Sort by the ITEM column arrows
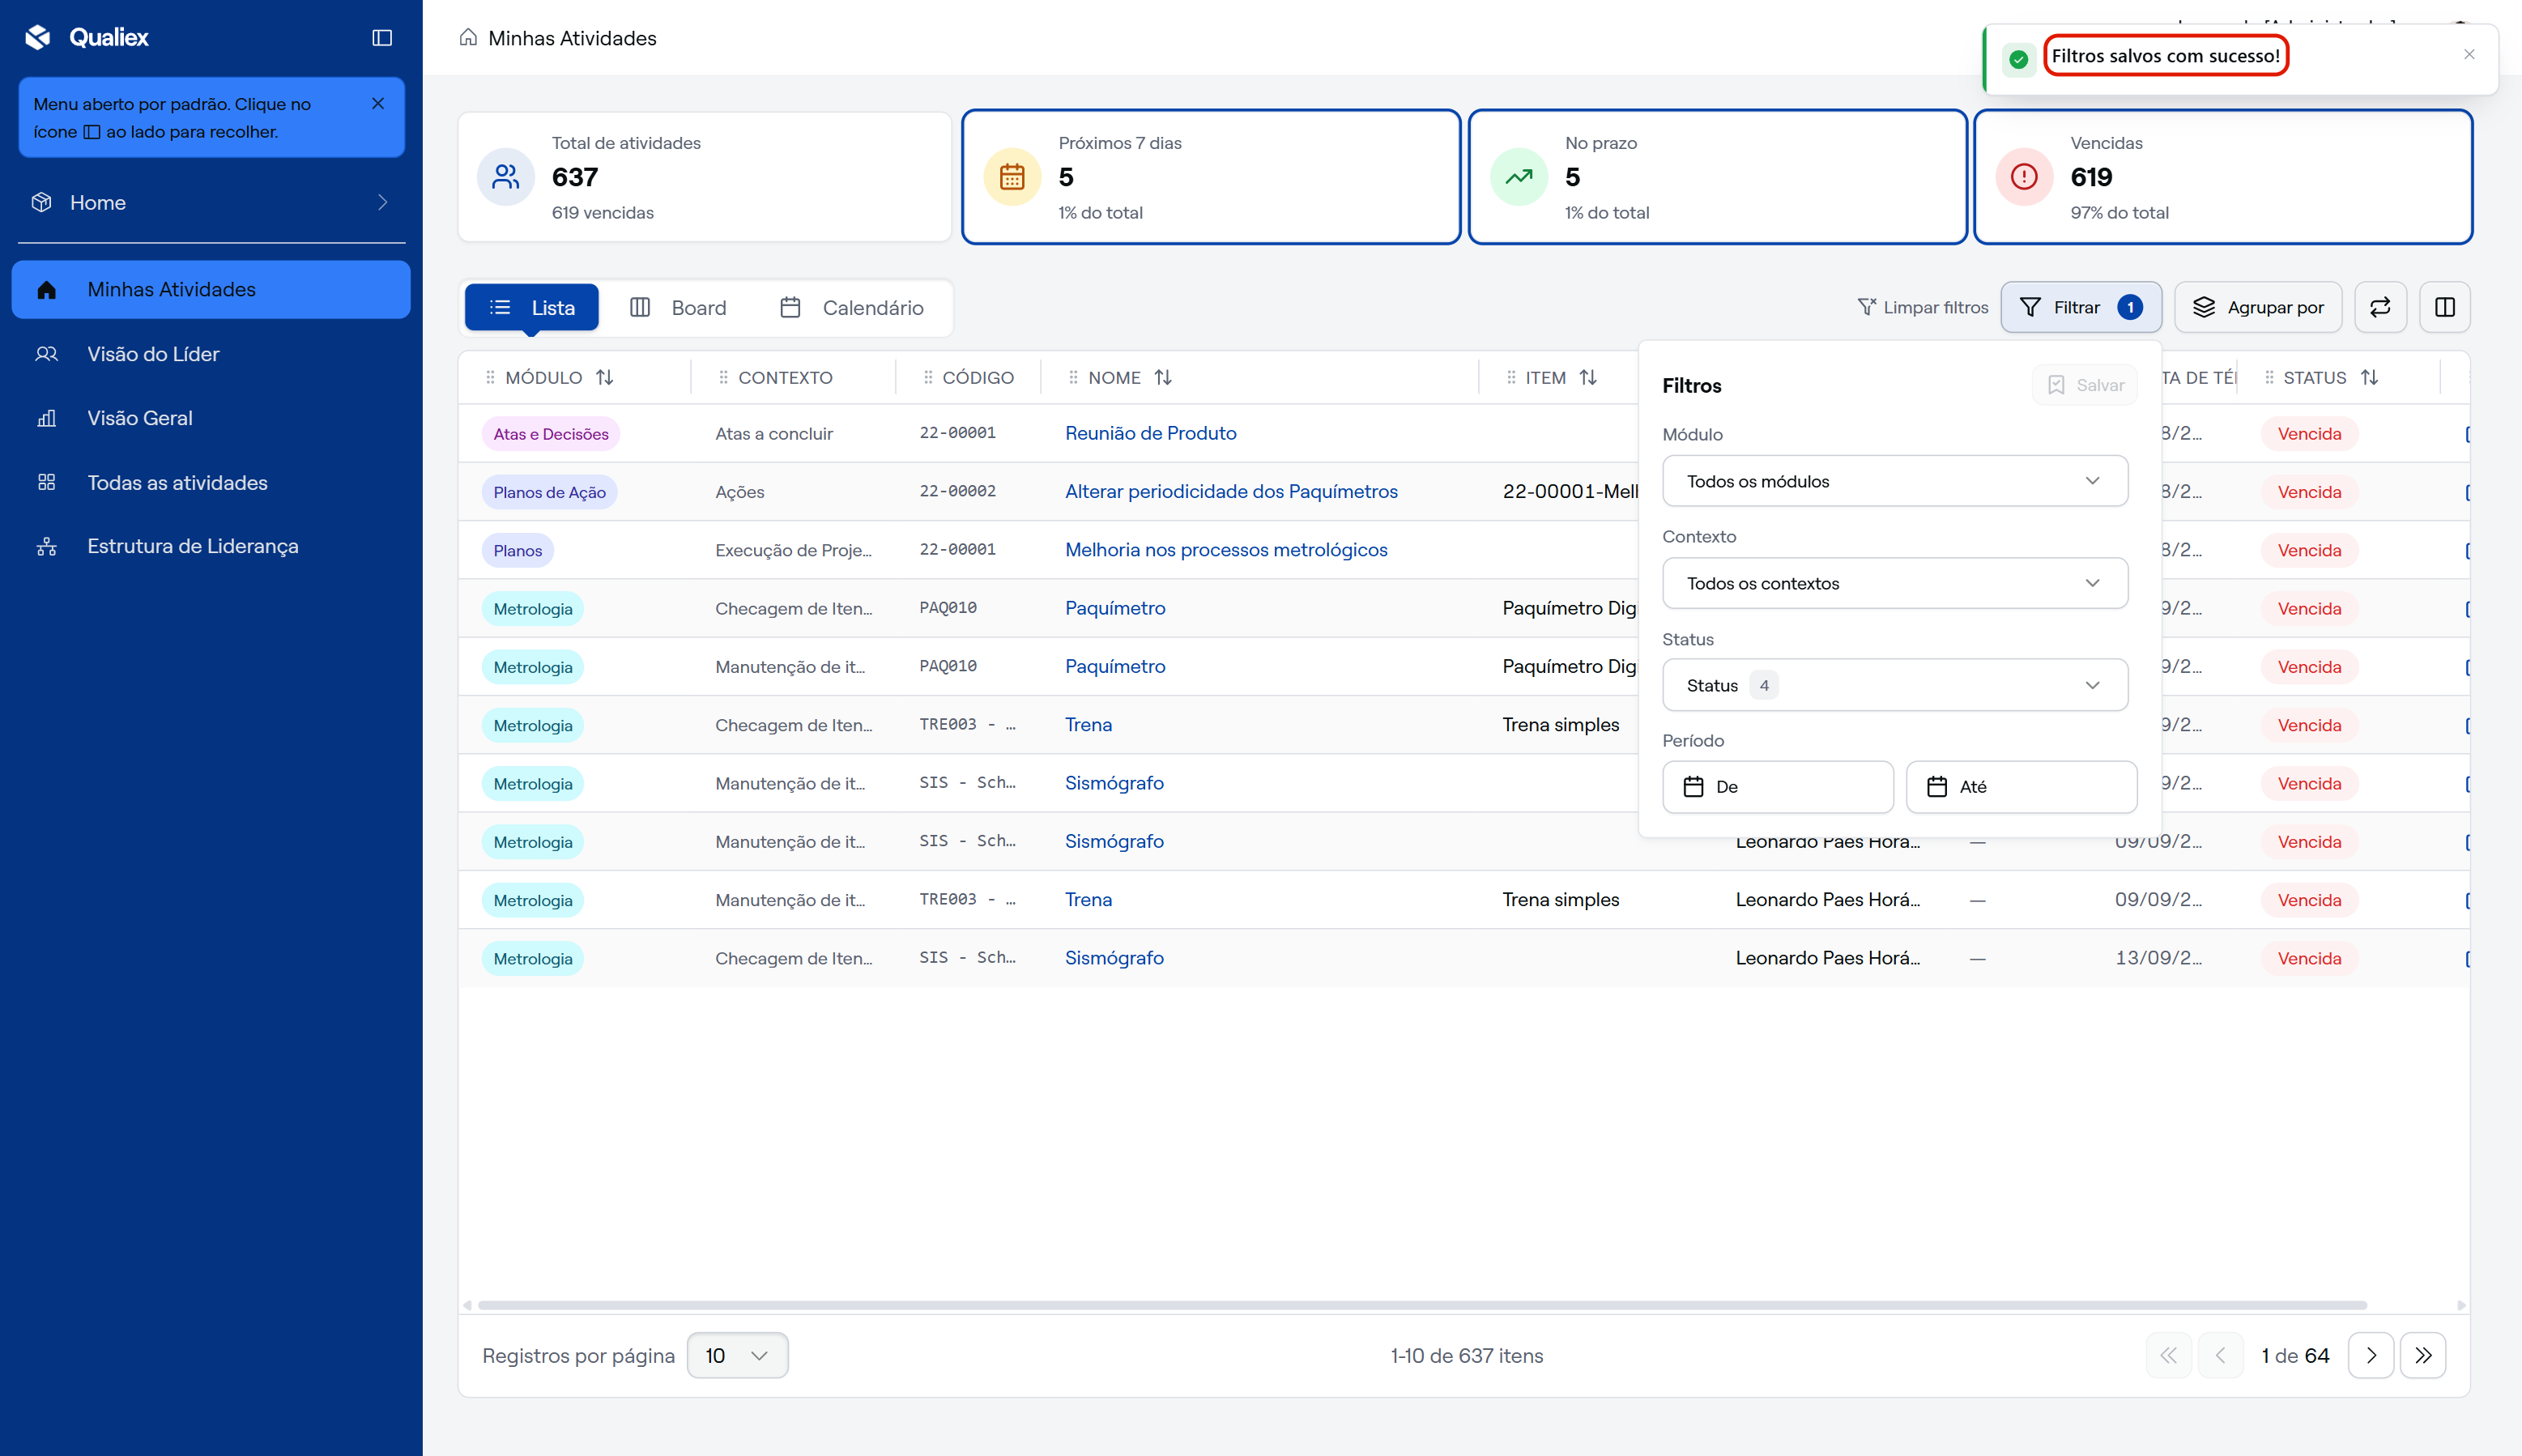 click(x=1588, y=377)
